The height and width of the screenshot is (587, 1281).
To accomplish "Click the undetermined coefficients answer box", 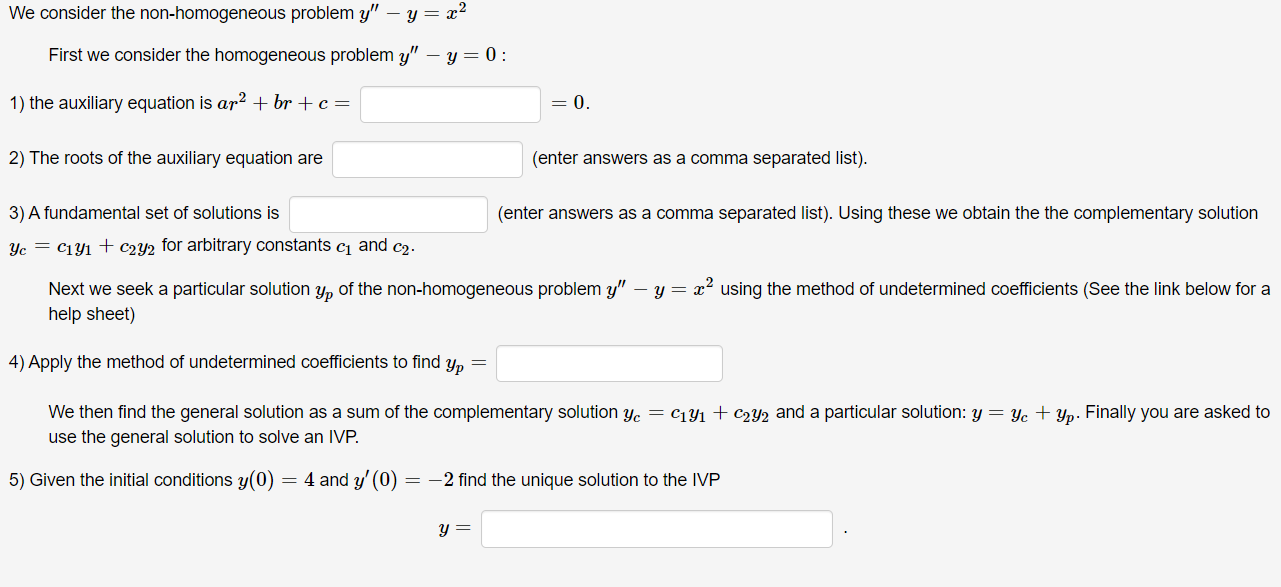I will point(609,363).
